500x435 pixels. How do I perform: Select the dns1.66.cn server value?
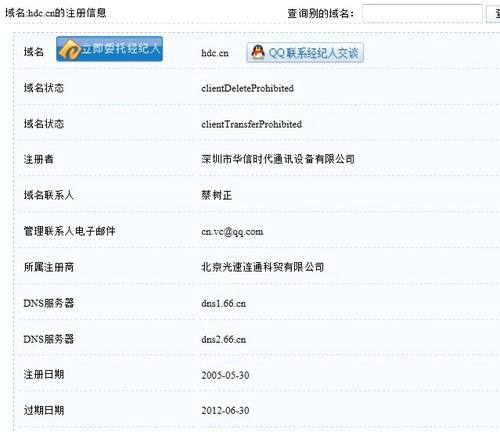pos(224,303)
